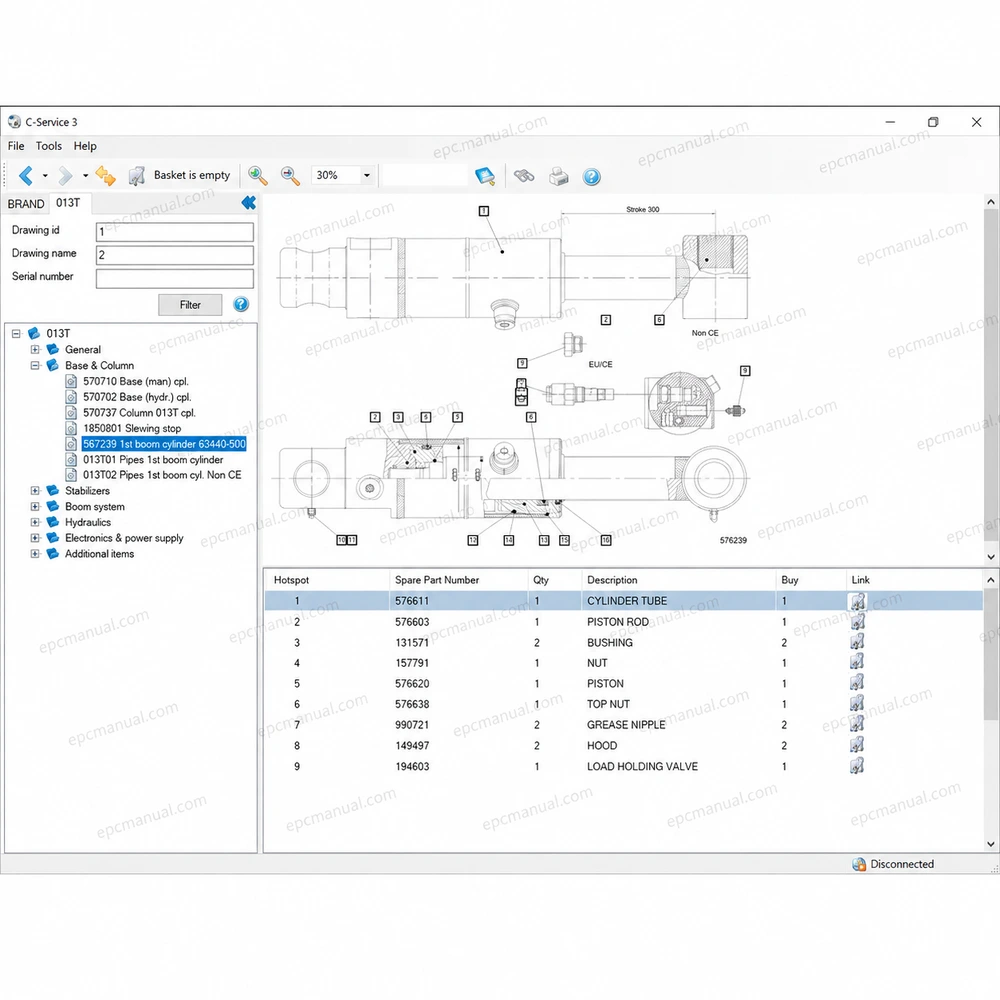Open the Tools menu
Viewport: 1000px width, 1000px height.
click(48, 146)
